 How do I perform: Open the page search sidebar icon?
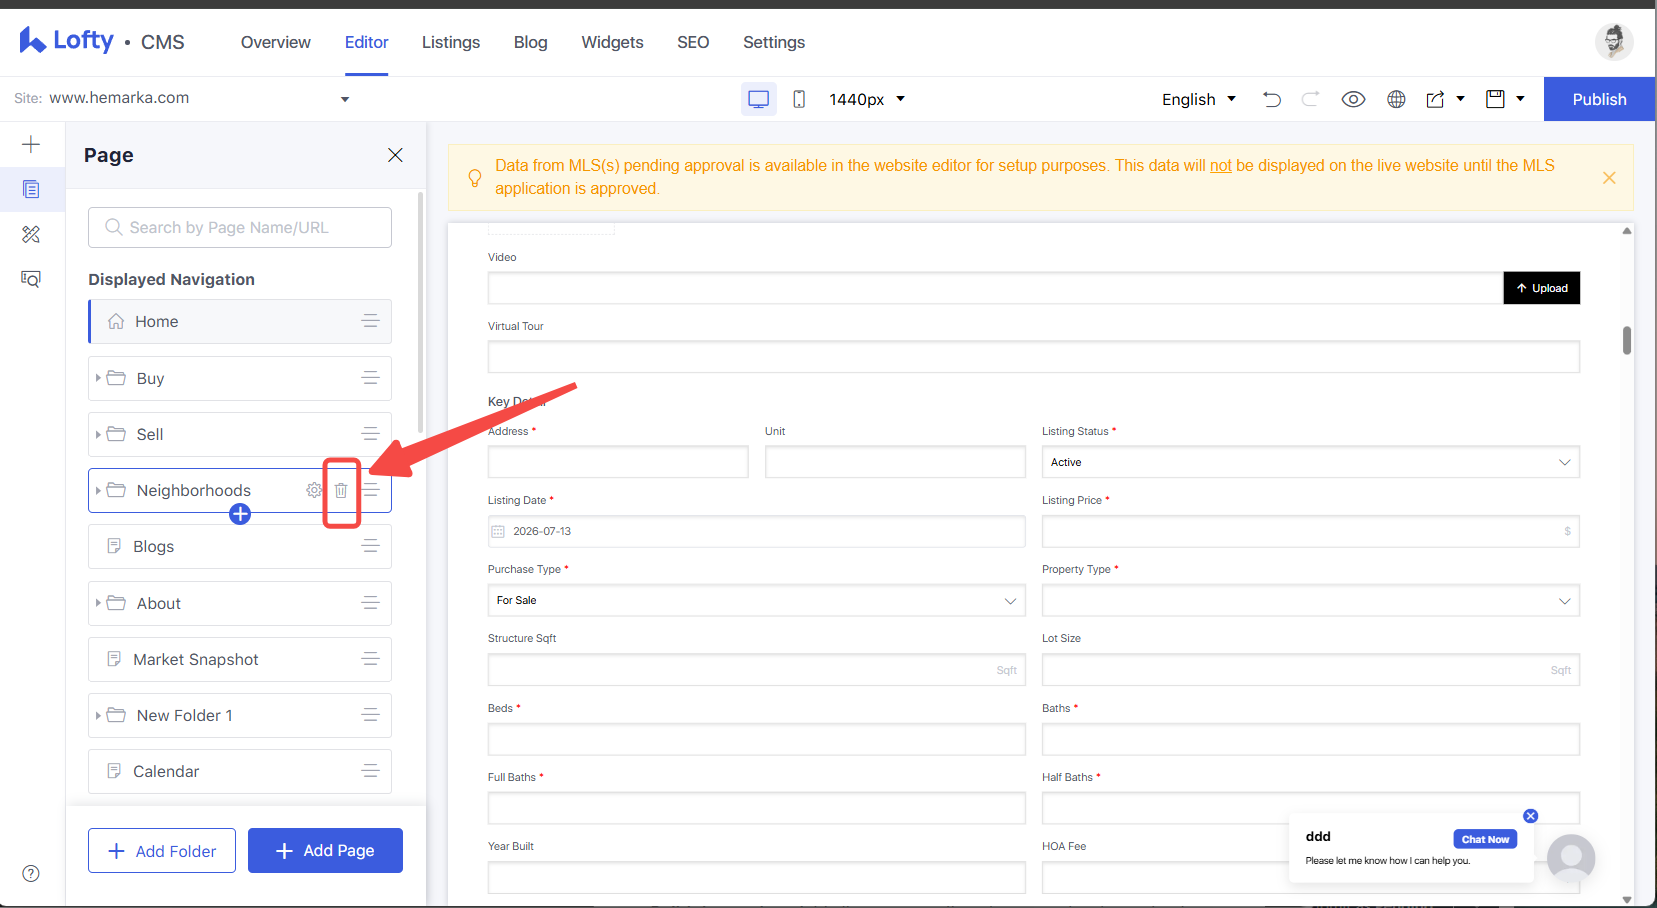click(x=31, y=279)
